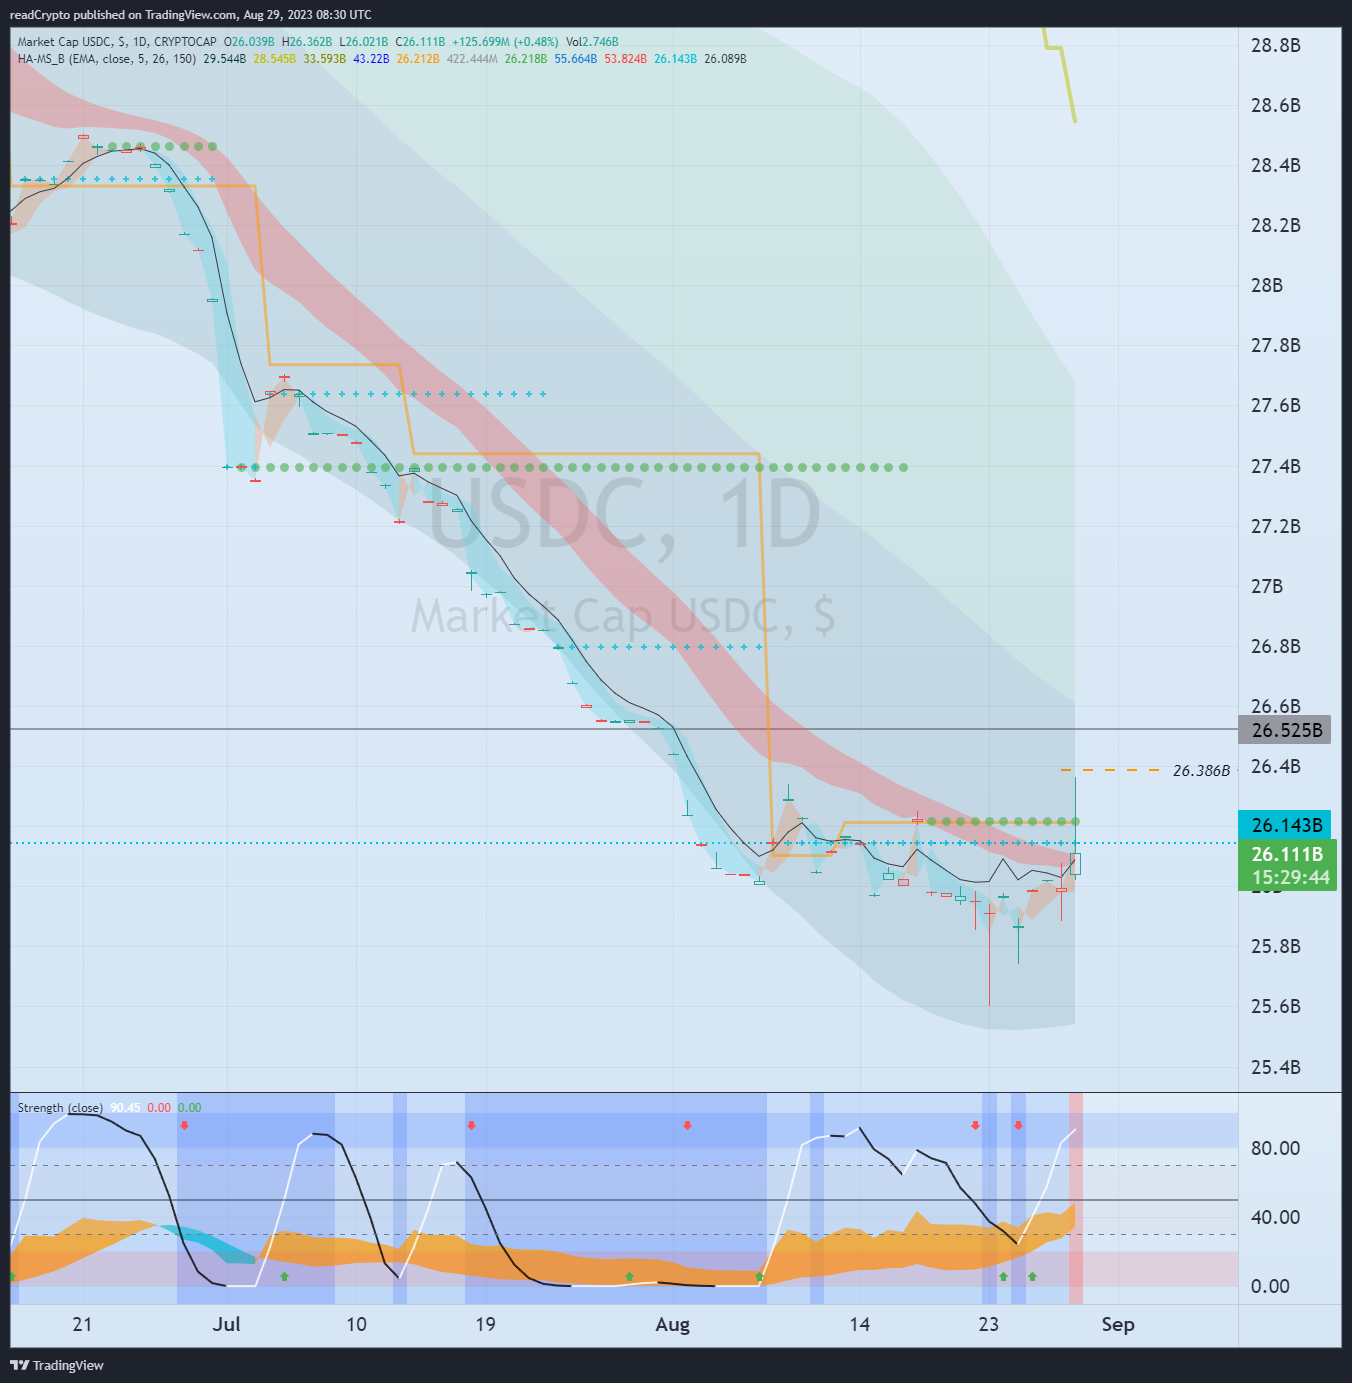1352x1383 pixels.
Task: Select the high value H26.362B
Action: pyautogui.click(x=307, y=42)
